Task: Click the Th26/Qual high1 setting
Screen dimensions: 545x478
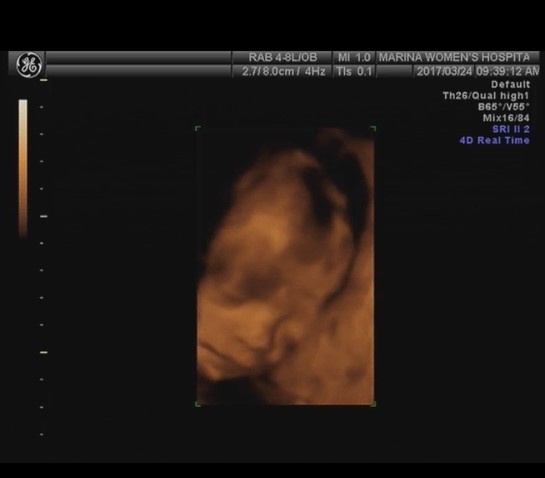Action: [x=486, y=96]
